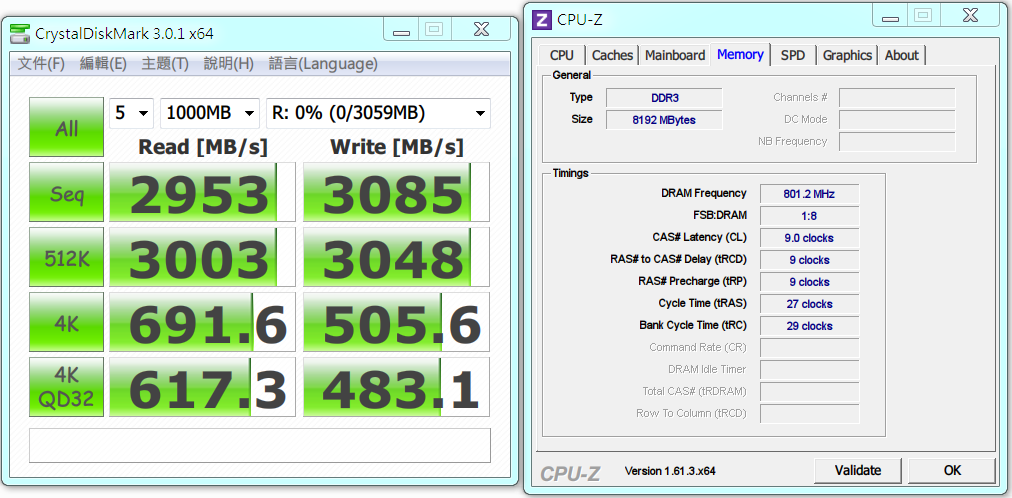Image resolution: width=1012 pixels, height=498 pixels.
Task: Switch to the Mainboard tab
Action: click(x=675, y=55)
